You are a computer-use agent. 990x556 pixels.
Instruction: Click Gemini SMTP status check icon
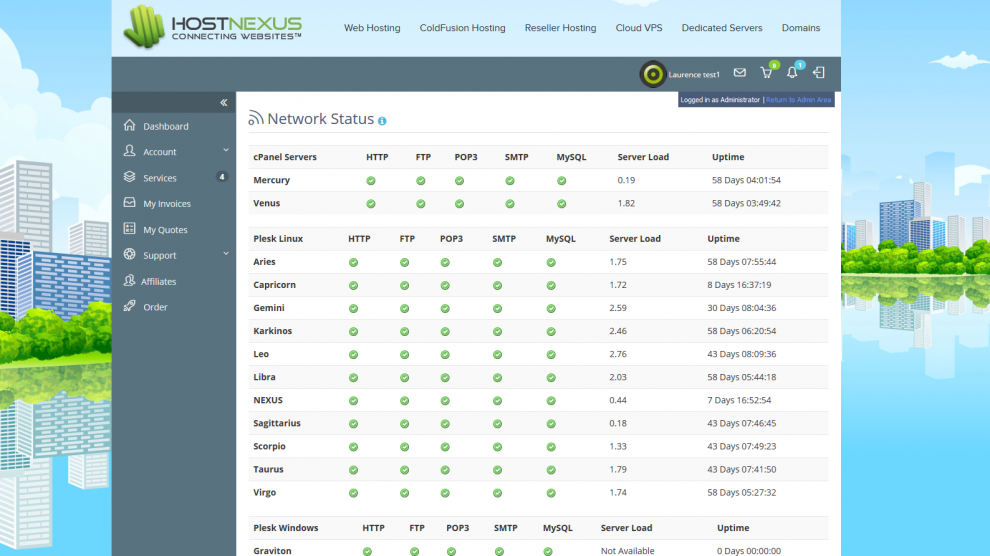click(498, 309)
